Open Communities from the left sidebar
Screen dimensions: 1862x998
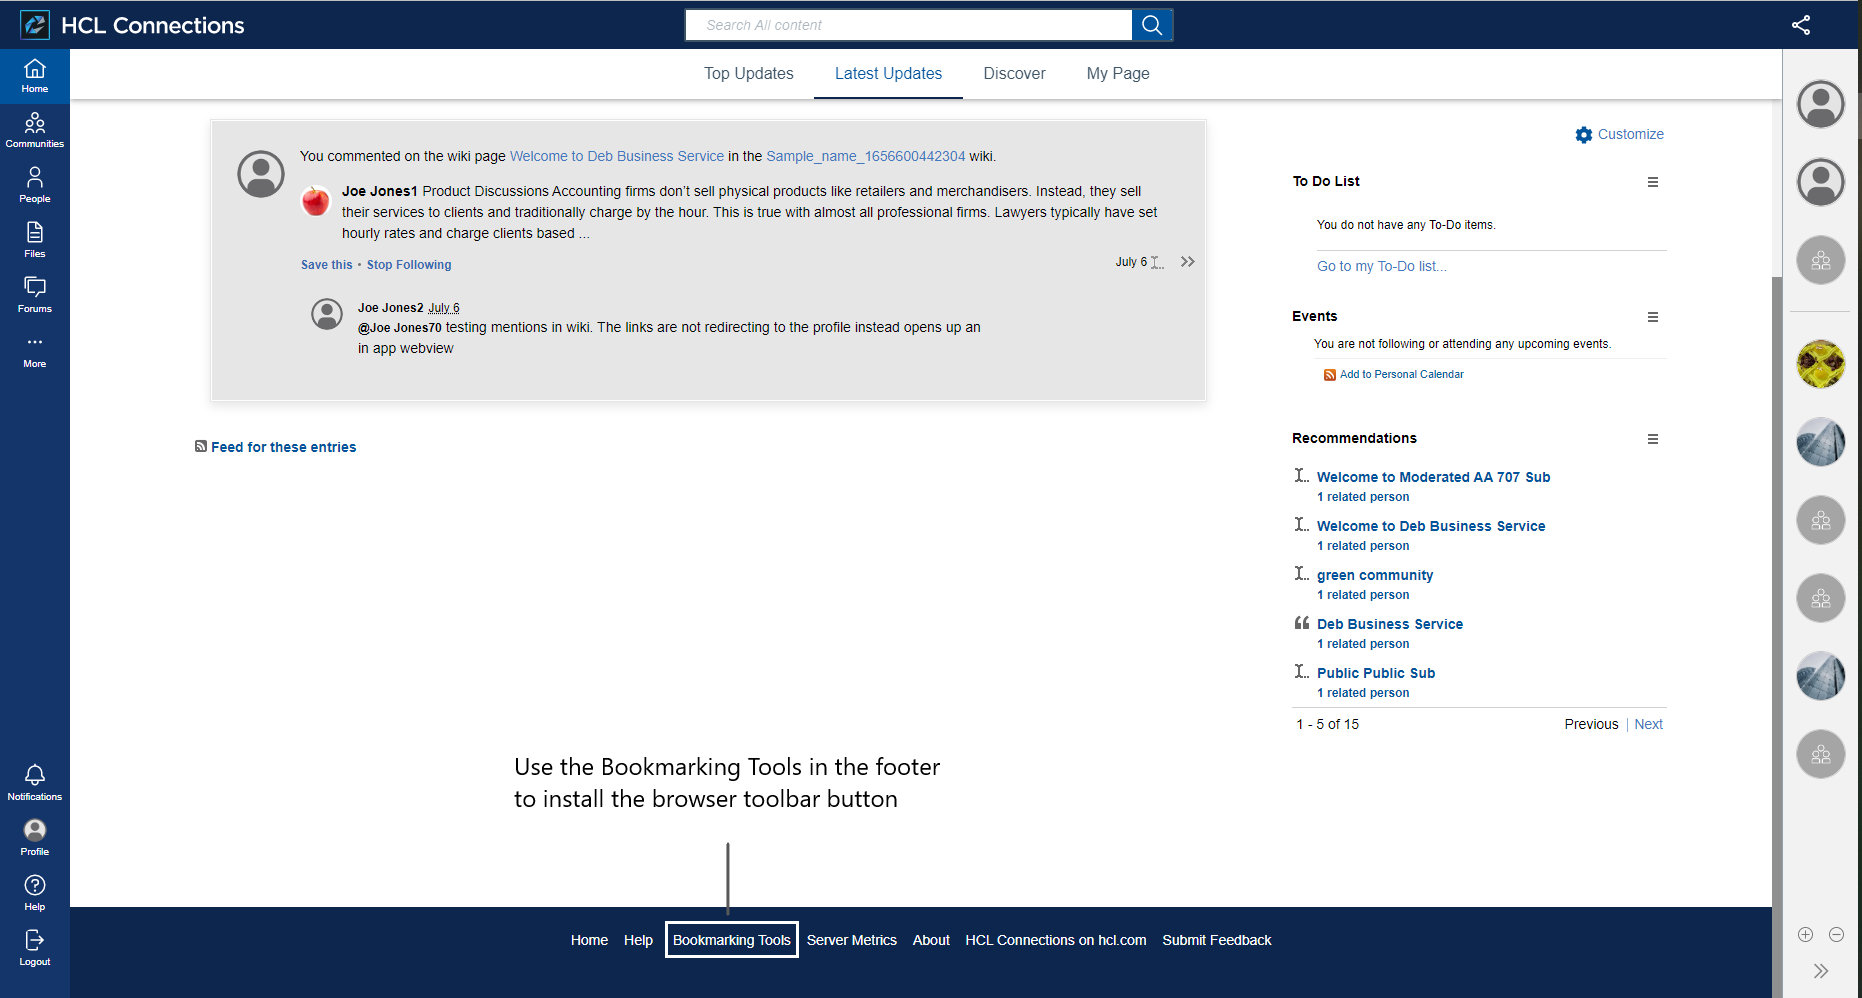(34, 130)
